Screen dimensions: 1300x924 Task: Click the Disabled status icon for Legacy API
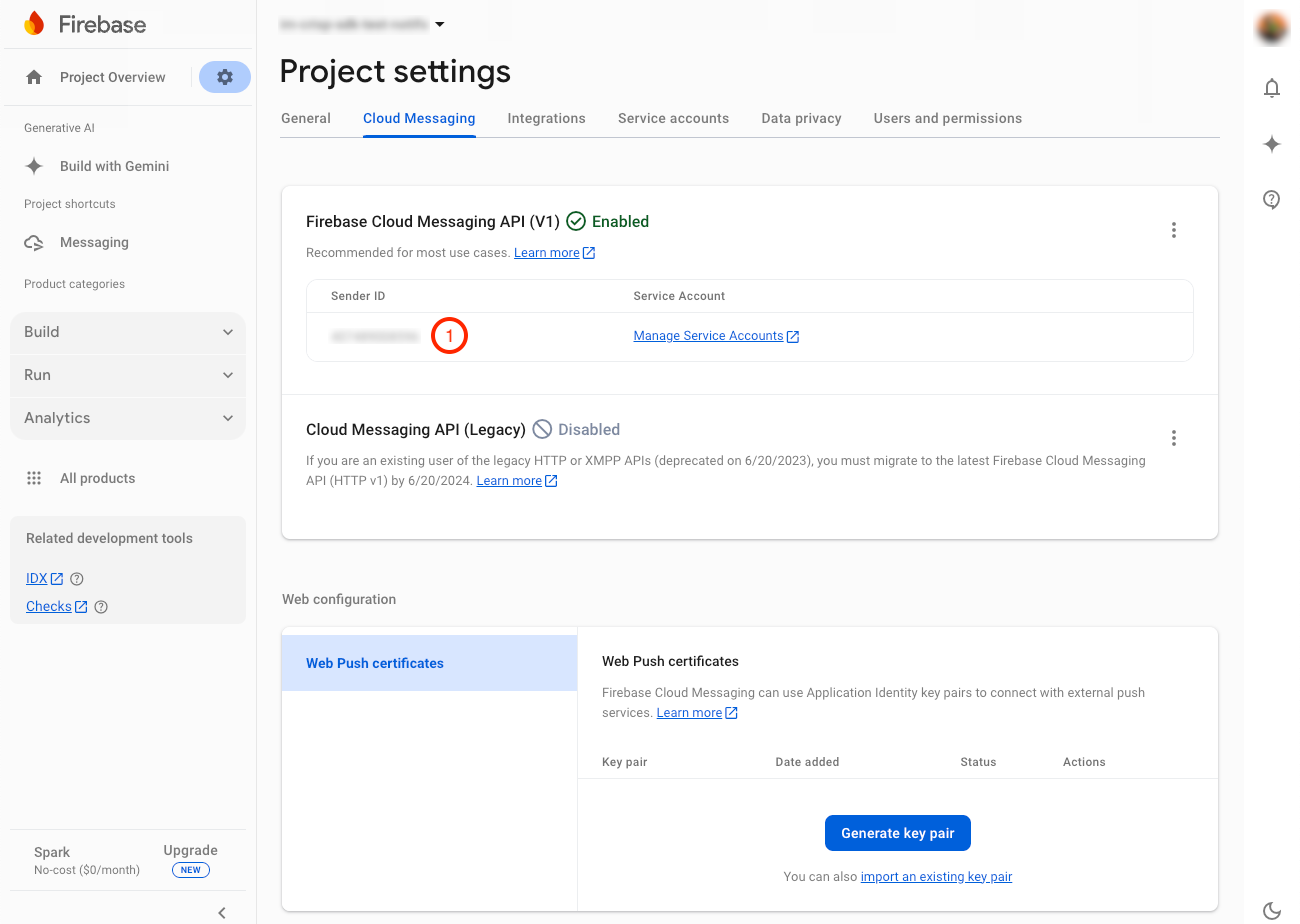(542, 429)
